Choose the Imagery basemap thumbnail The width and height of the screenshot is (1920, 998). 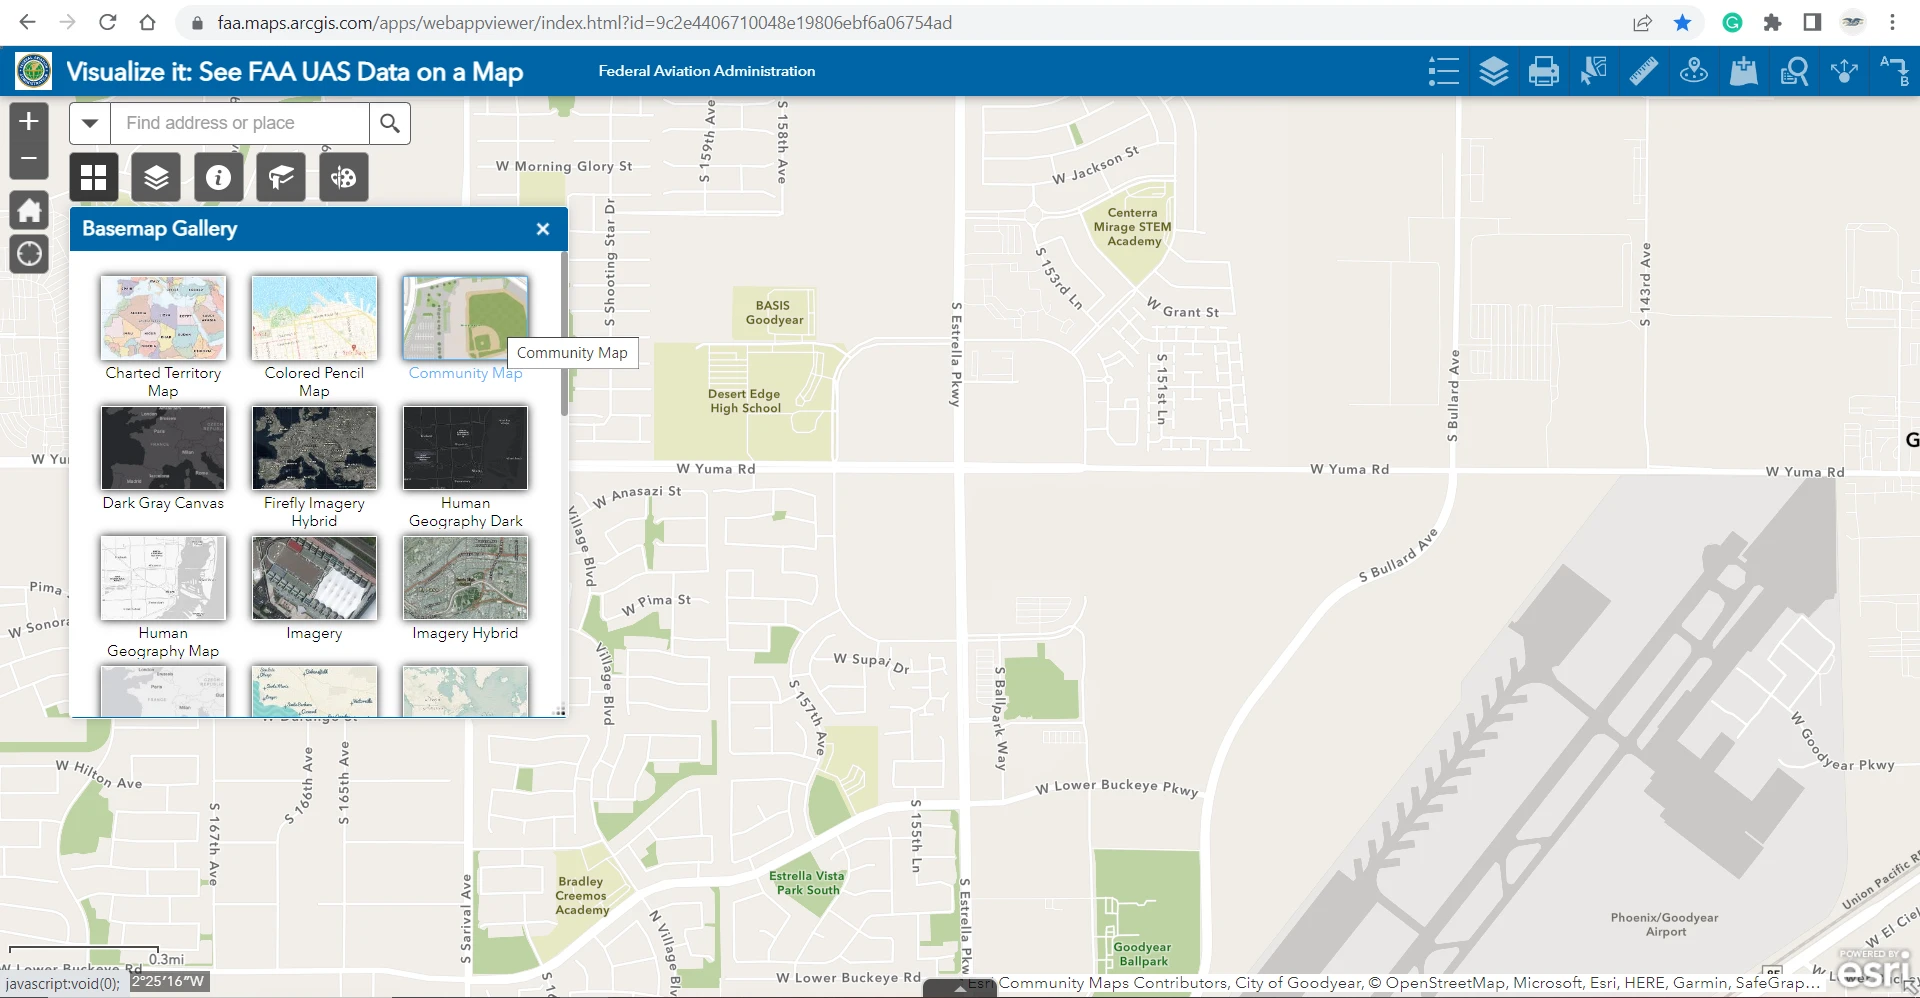(314, 578)
